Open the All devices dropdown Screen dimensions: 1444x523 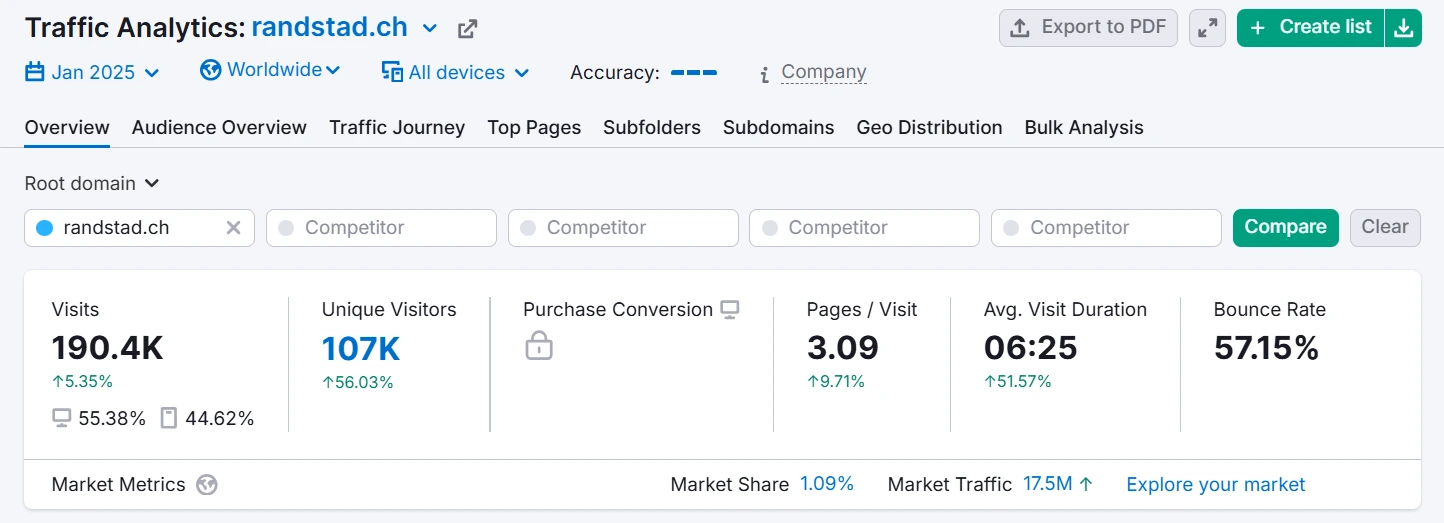point(455,72)
